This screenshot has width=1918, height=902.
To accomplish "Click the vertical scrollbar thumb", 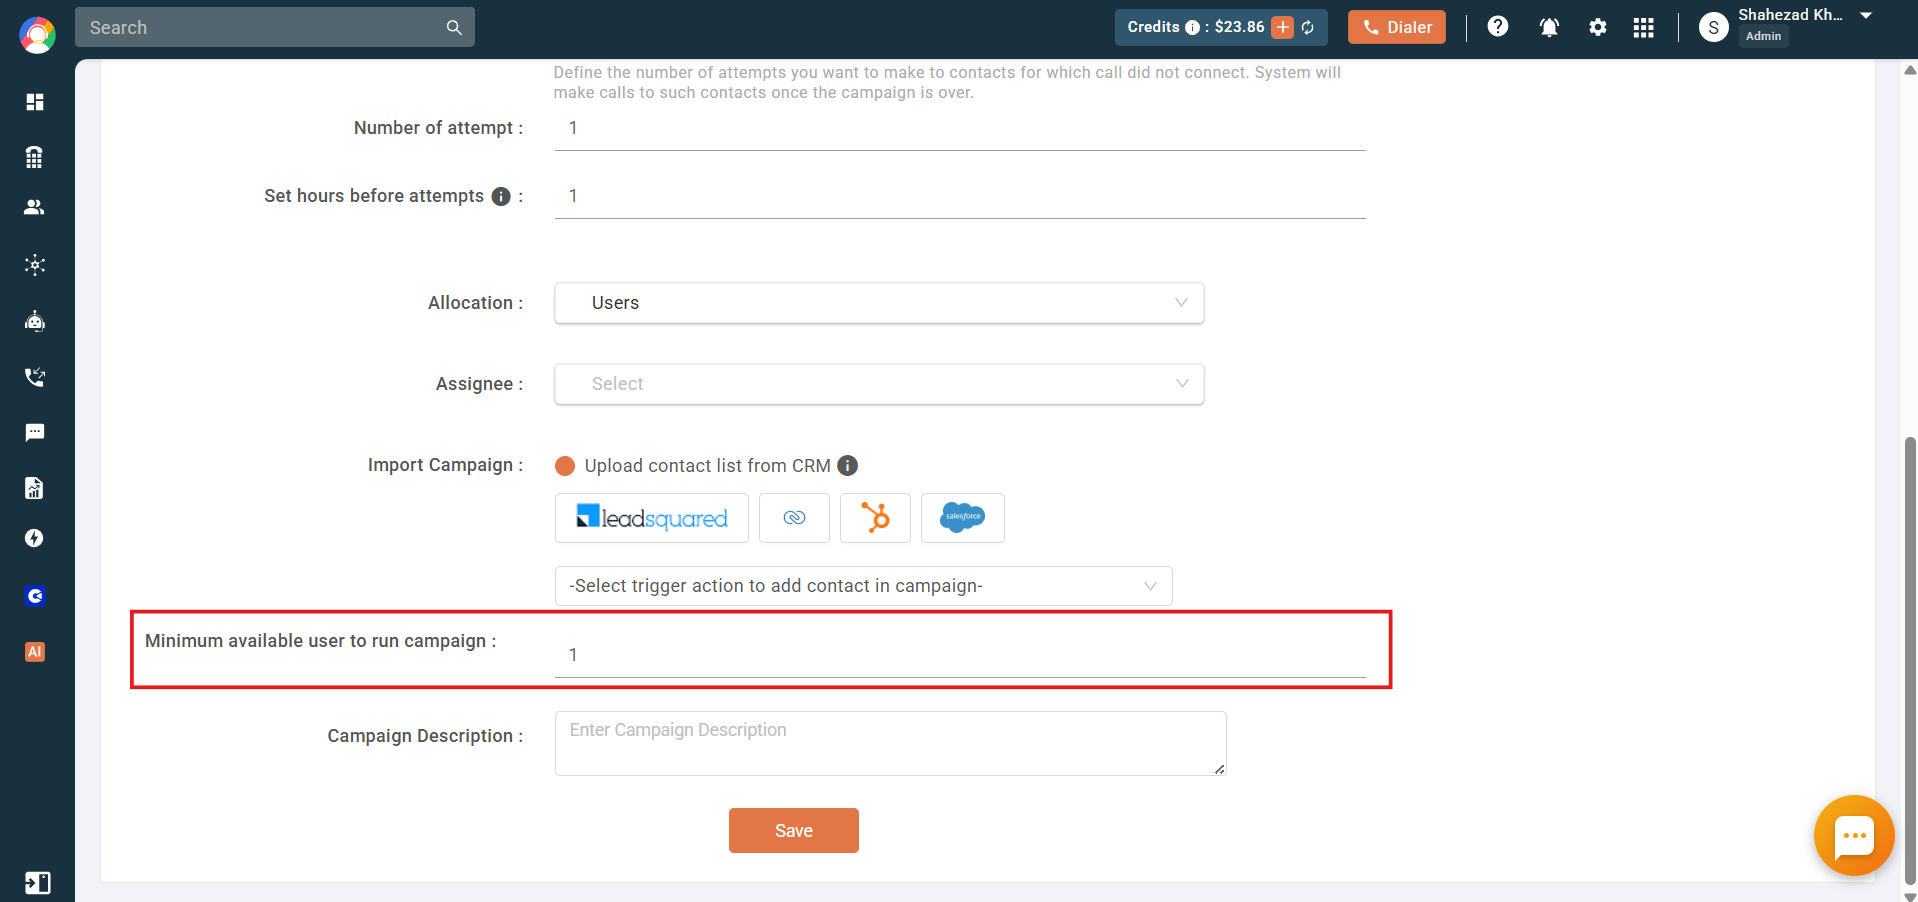I will pyautogui.click(x=1910, y=660).
